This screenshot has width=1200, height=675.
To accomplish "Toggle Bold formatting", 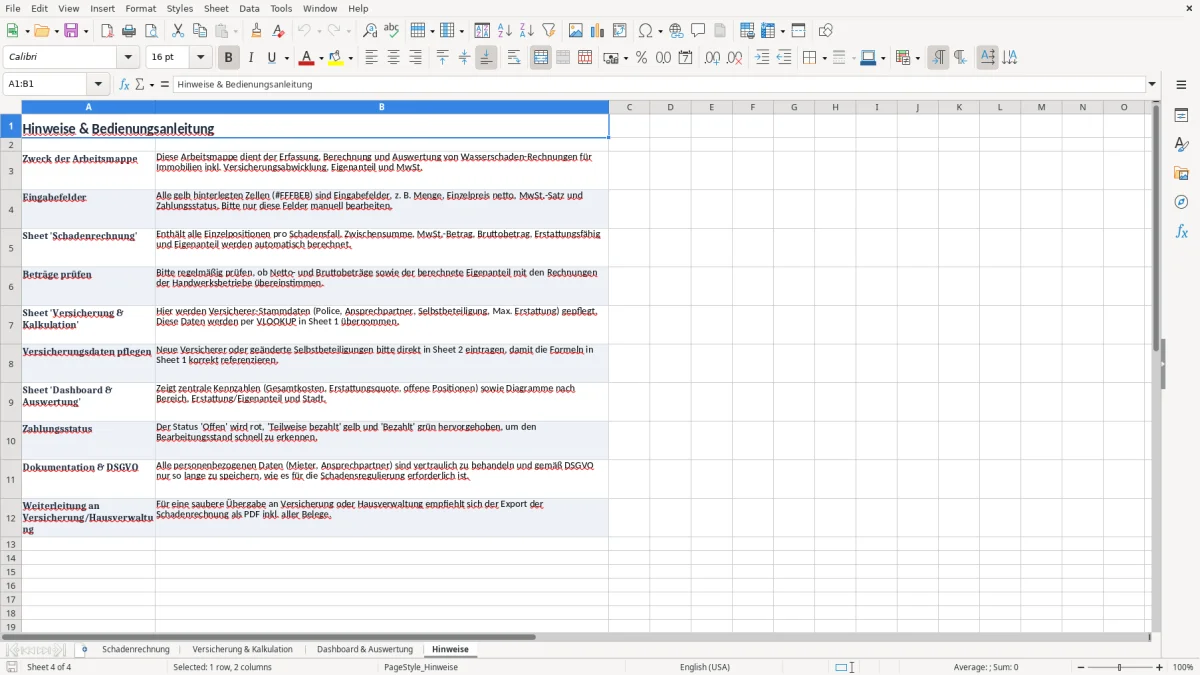I will pos(229,58).
